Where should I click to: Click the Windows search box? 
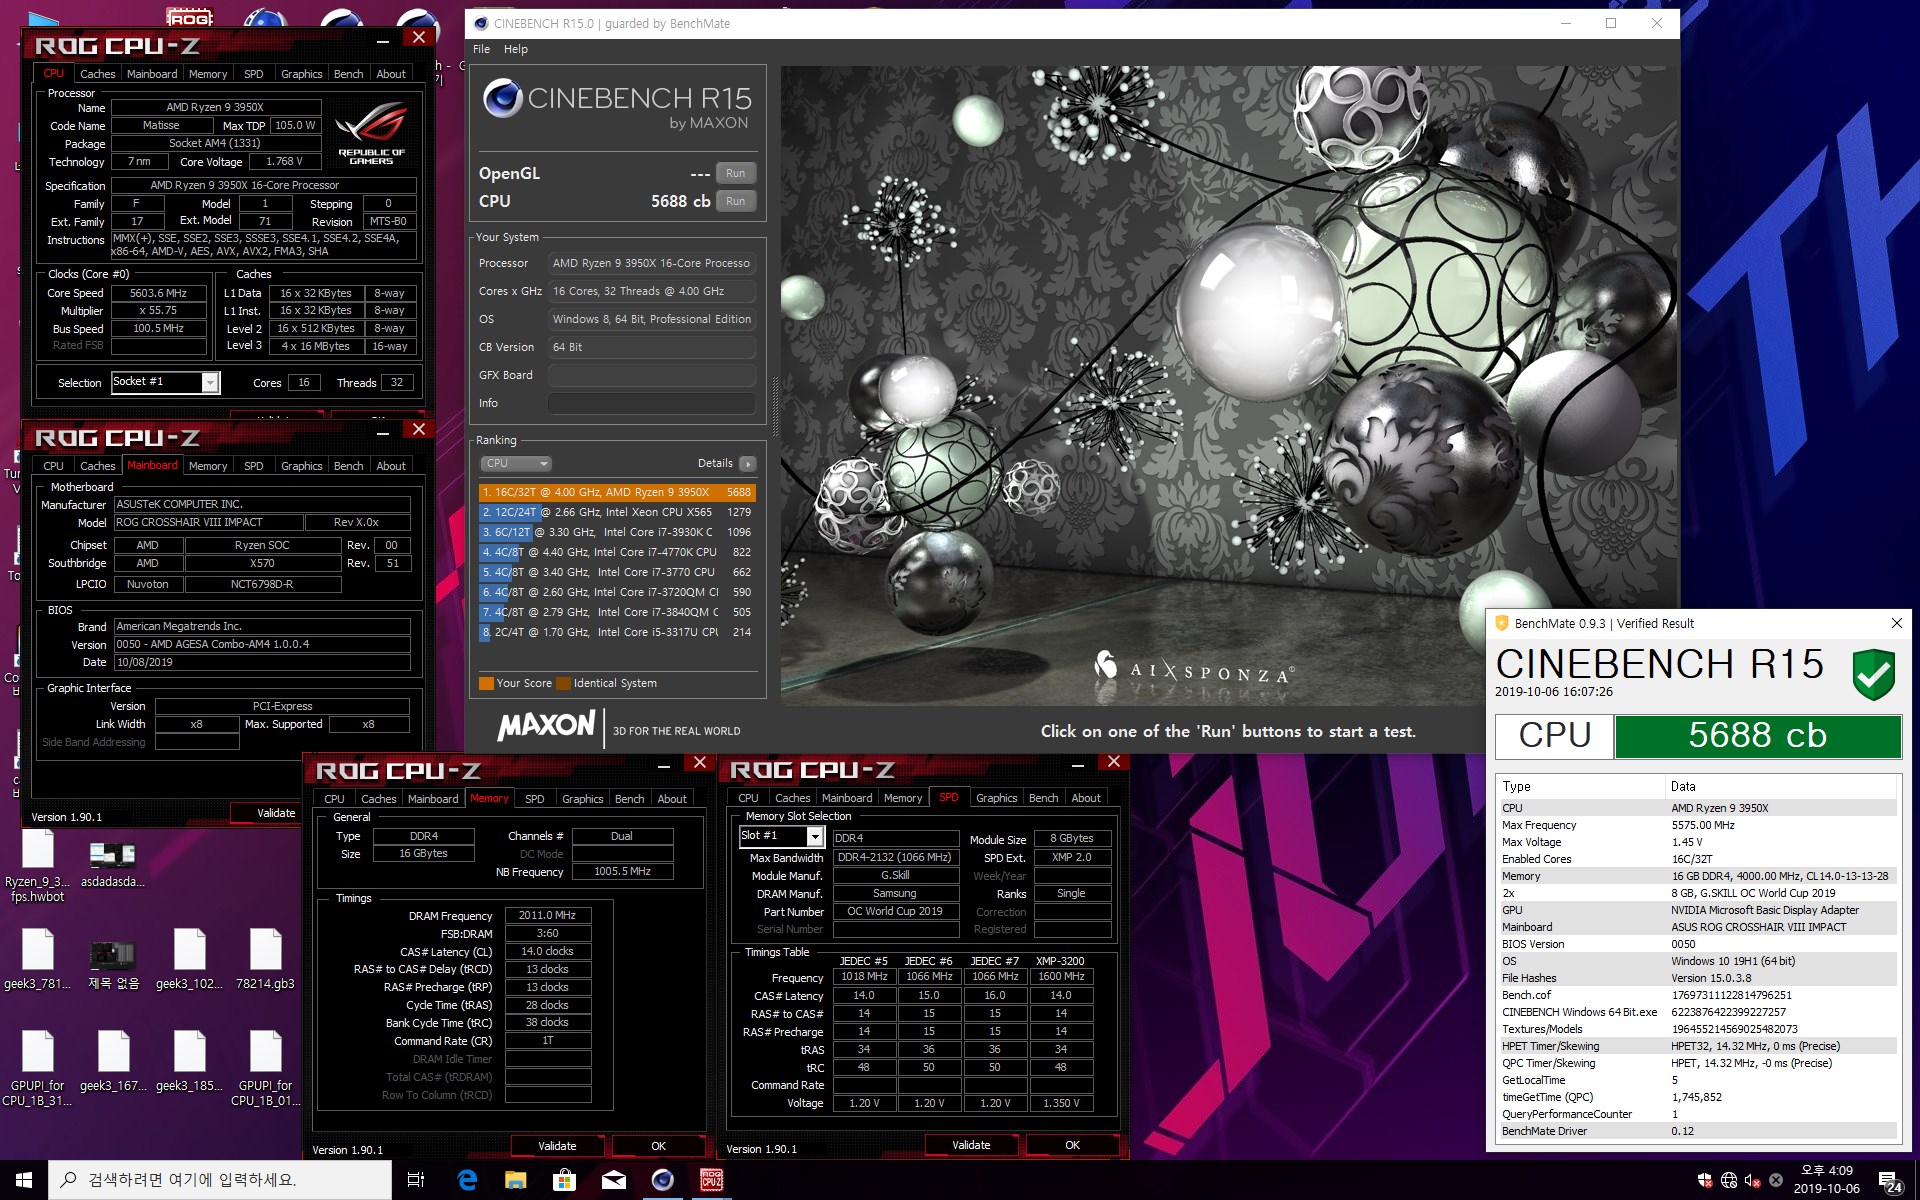point(220,1180)
